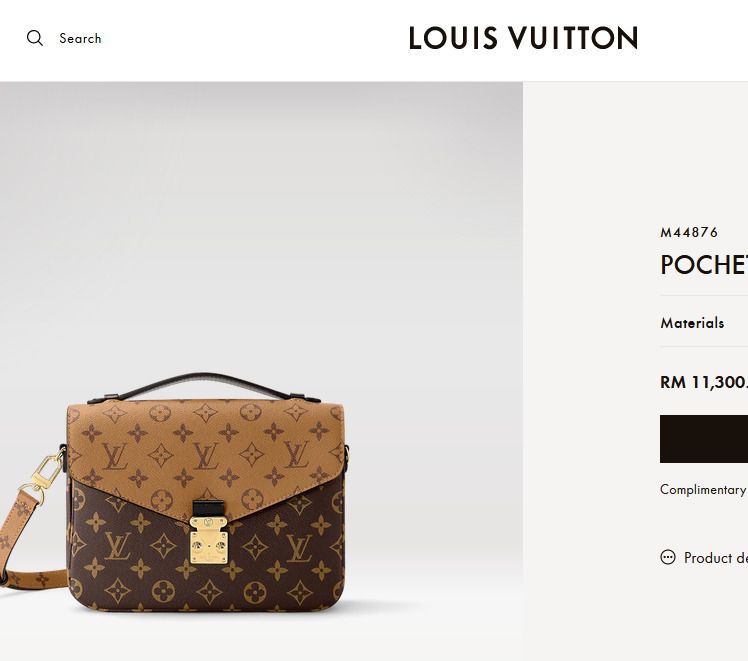The image size is (748, 661).
Task: Click the black add-to-cart button
Action: coord(704,439)
